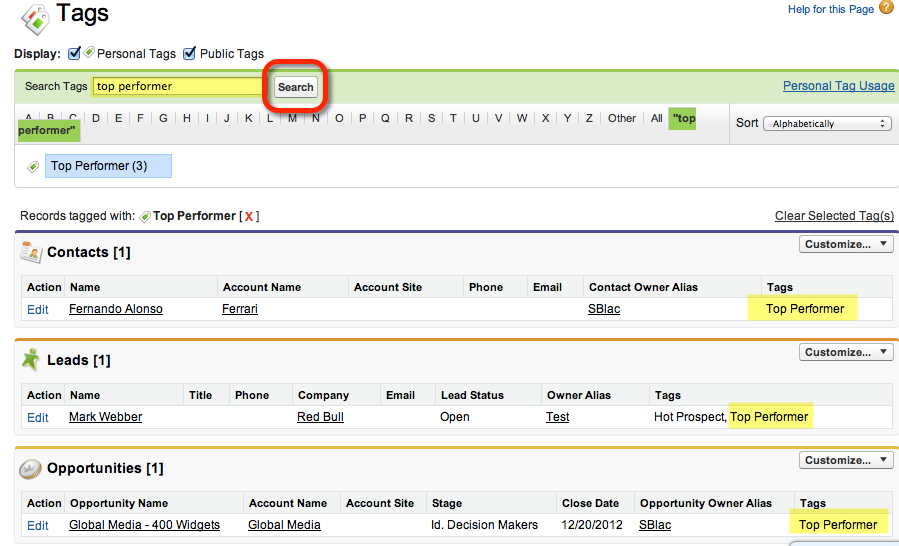This screenshot has height=546, width=899.
Task: Filter tags by letter K
Action: (249, 118)
